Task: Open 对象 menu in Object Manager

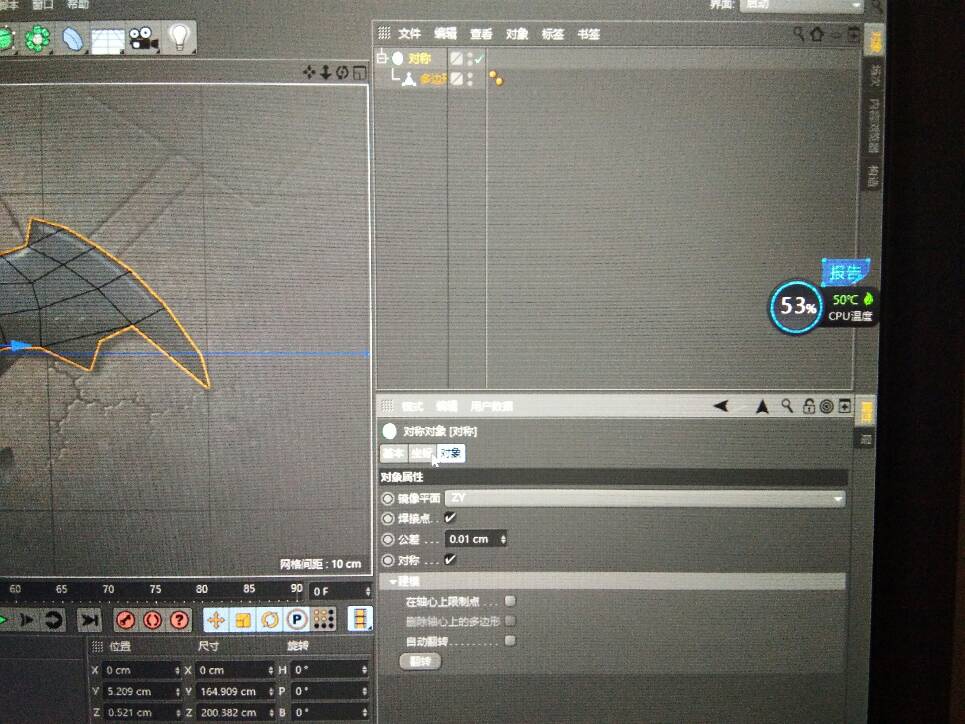Action: (x=517, y=34)
